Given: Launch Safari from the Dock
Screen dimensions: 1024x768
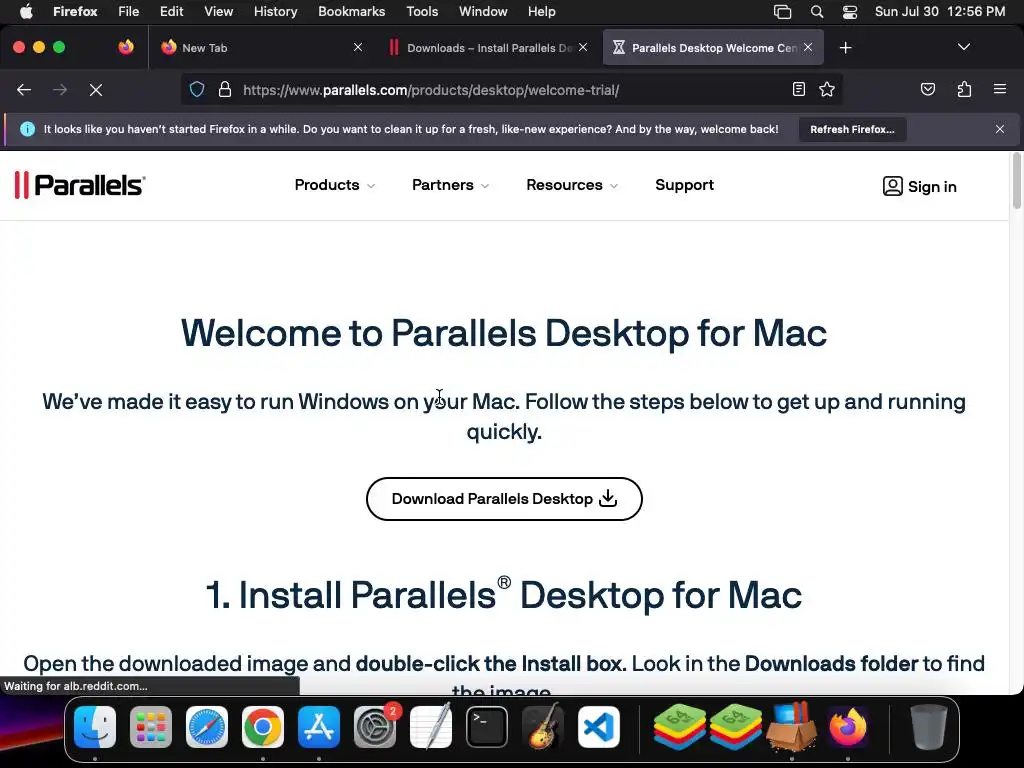Looking at the screenshot, I should click(x=207, y=727).
